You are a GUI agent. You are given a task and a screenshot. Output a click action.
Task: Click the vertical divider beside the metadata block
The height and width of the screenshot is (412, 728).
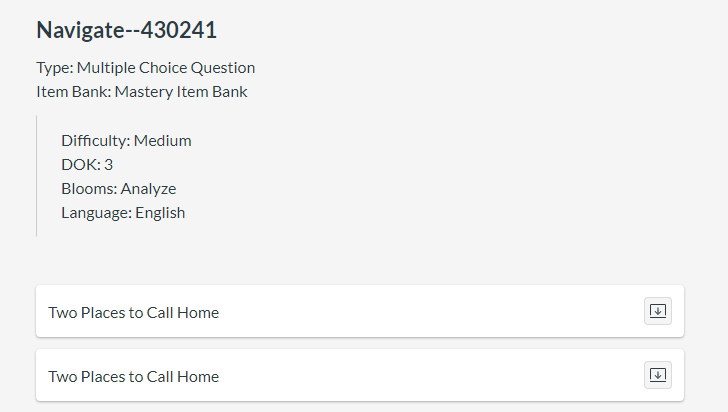coord(36,176)
